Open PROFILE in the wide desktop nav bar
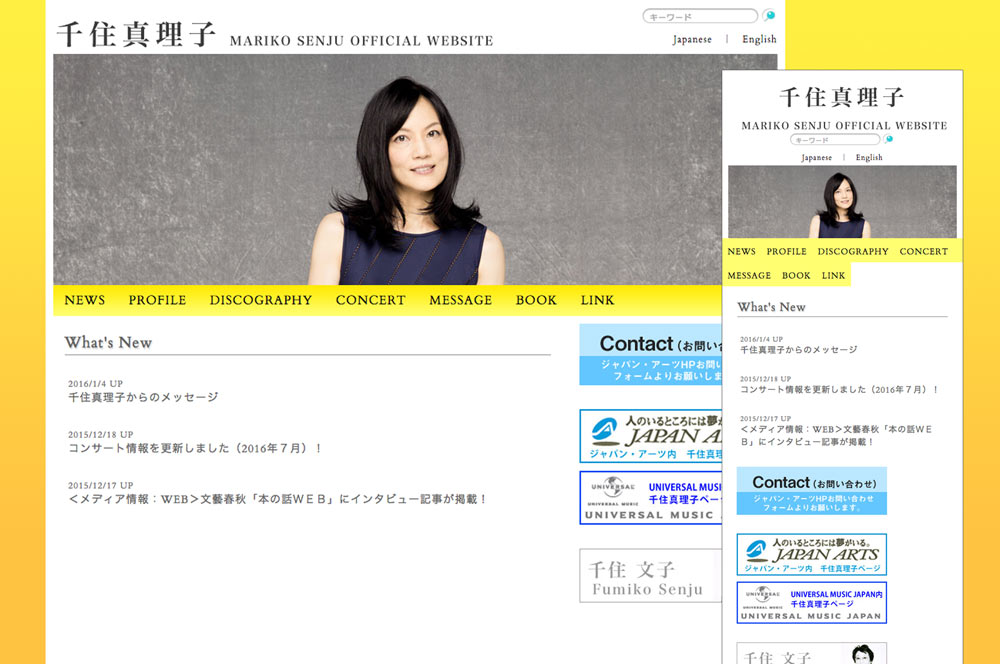 click(157, 300)
